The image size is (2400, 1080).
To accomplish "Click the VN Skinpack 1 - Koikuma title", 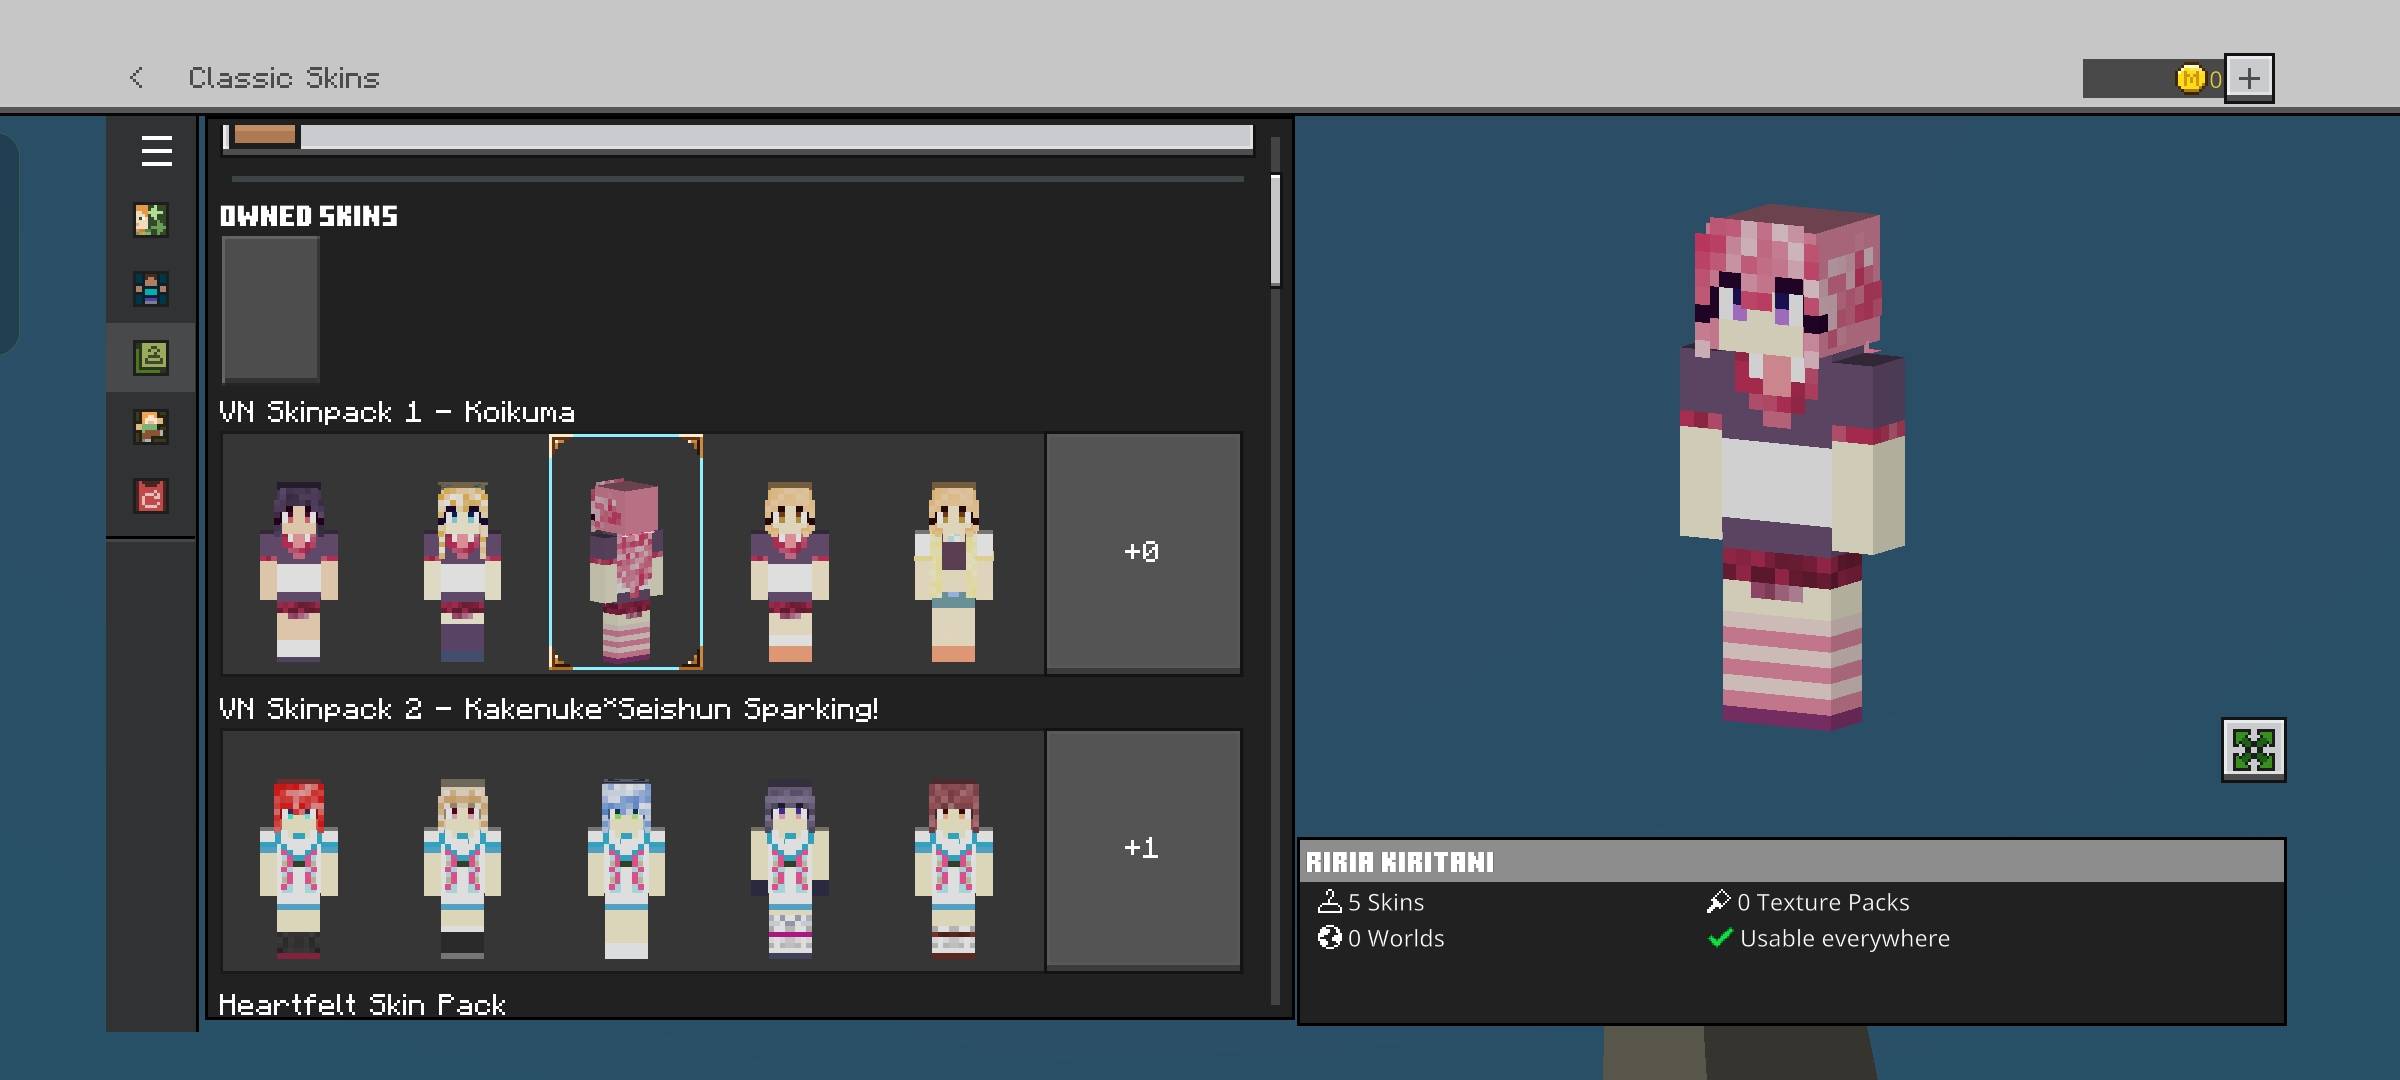I will click(x=397, y=412).
